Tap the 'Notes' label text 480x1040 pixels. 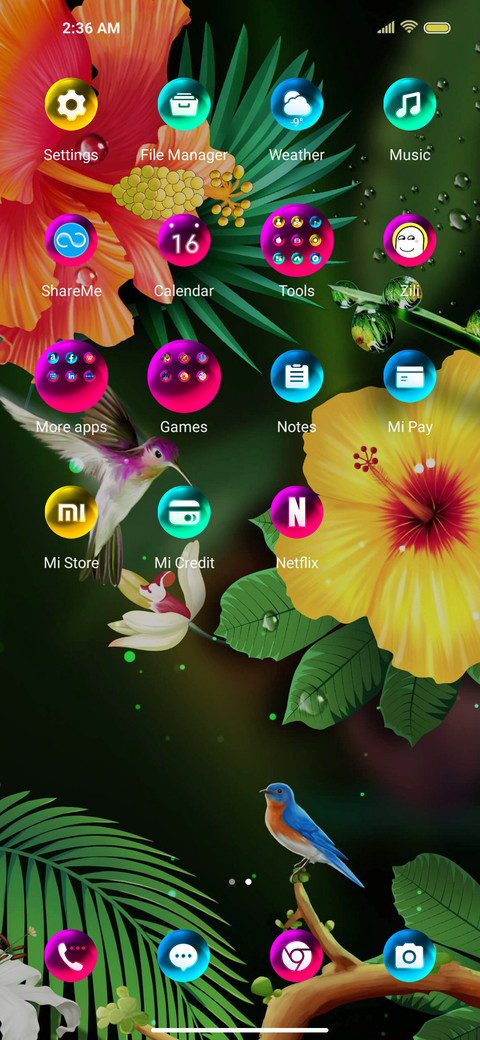(x=297, y=427)
